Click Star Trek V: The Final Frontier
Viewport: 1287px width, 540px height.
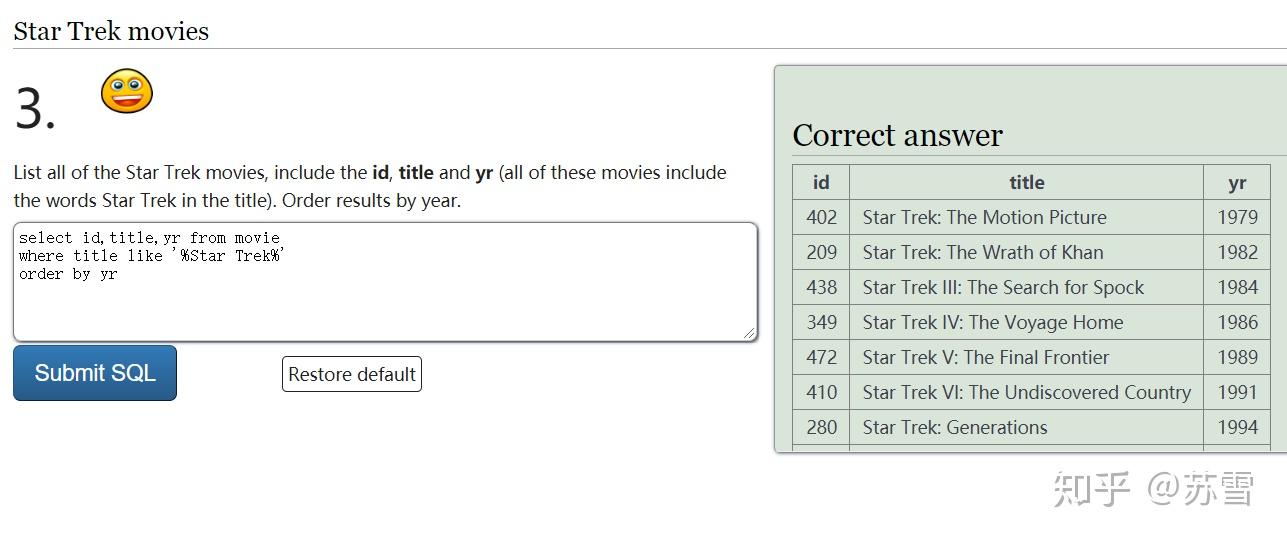[985, 357]
